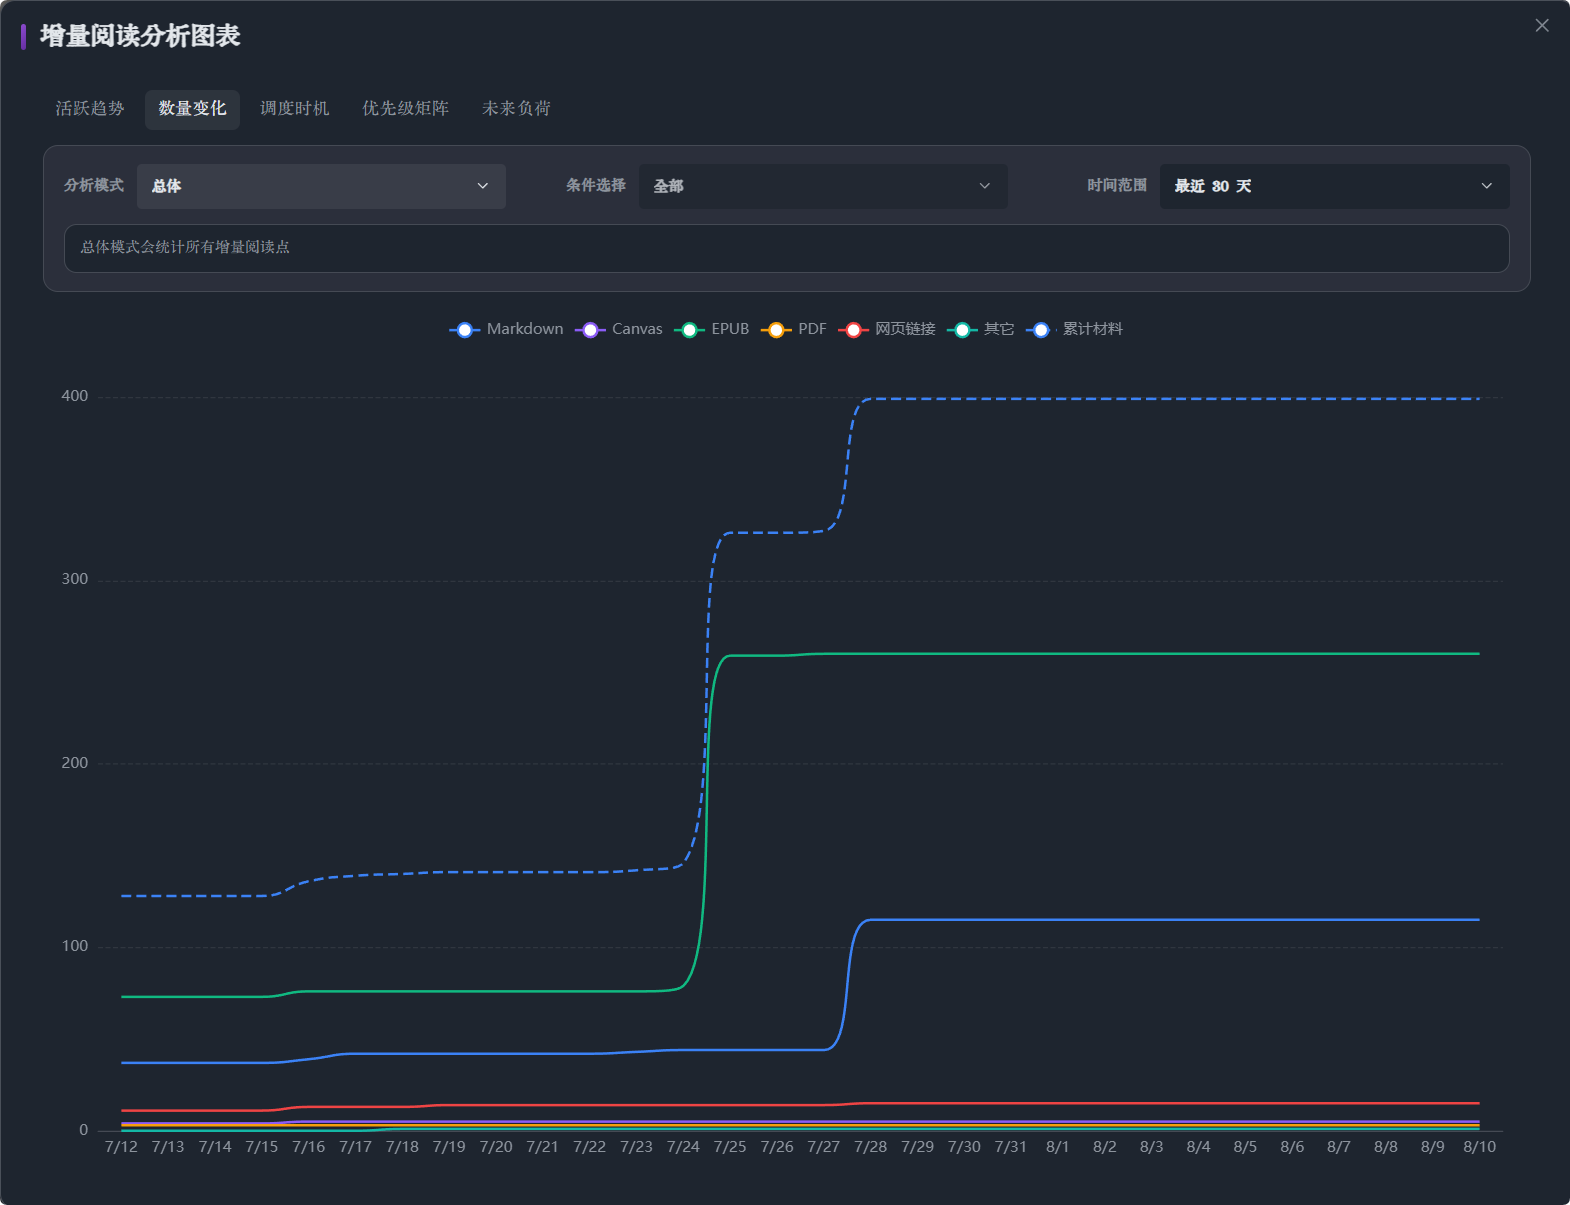
Task: Hide the 累计材料 line via its legend label
Action: pos(1093,329)
